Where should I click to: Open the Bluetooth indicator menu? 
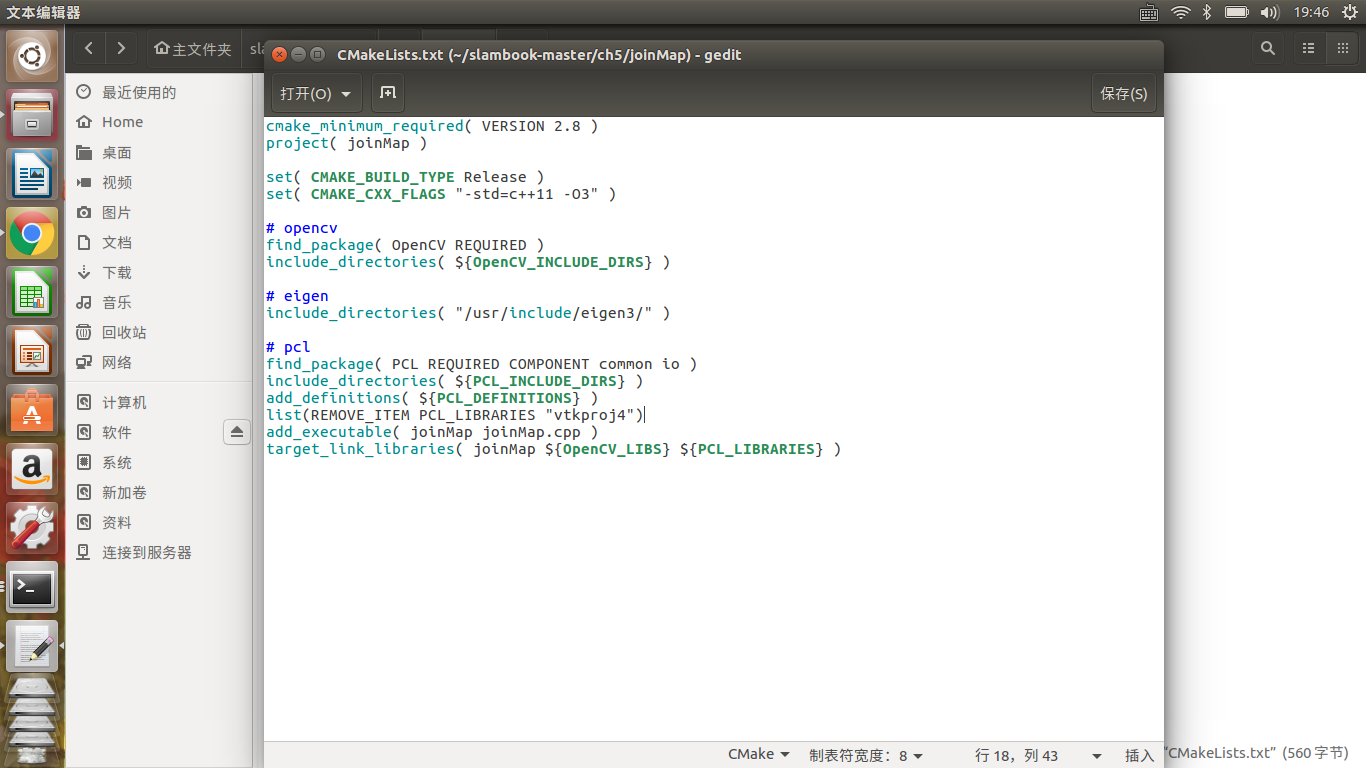tap(1207, 12)
